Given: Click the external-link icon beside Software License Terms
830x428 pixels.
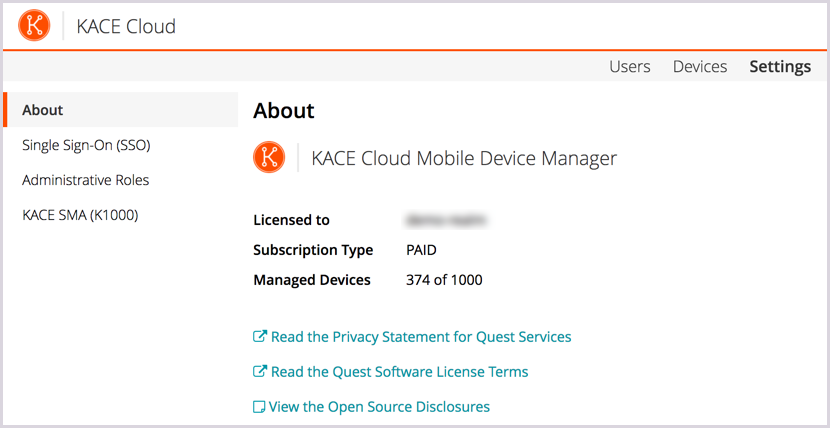Looking at the screenshot, I should click(260, 372).
